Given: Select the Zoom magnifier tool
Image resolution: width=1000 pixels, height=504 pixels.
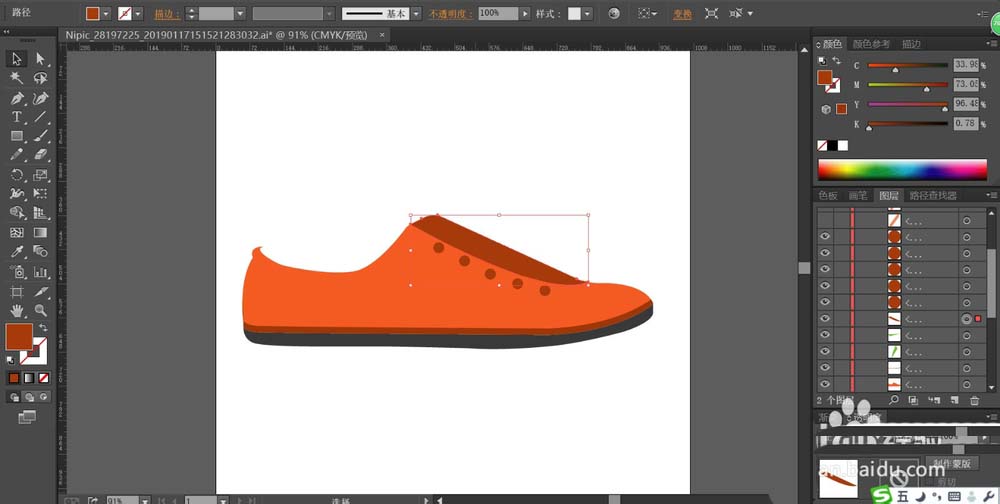Looking at the screenshot, I should coord(41,311).
